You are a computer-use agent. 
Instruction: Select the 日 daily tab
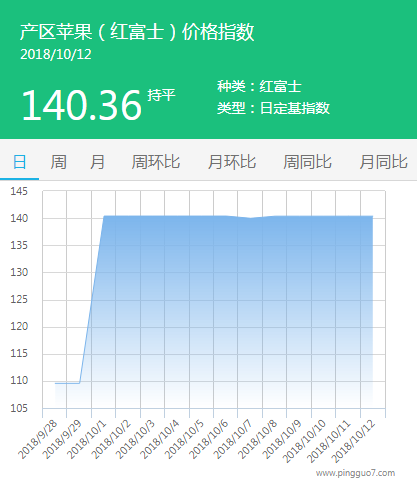click(x=19, y=162)
